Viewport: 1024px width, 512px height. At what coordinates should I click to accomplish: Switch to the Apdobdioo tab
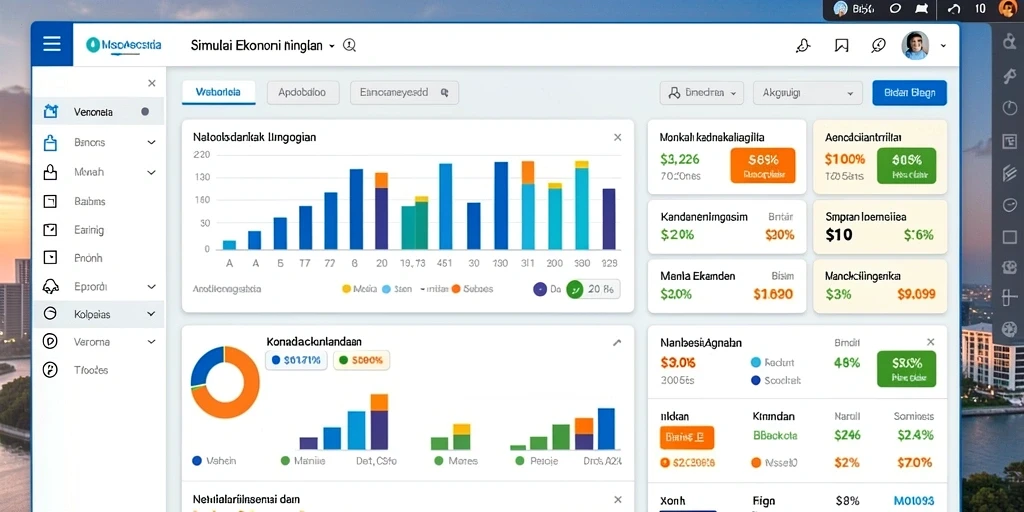[x=303, y=93]
